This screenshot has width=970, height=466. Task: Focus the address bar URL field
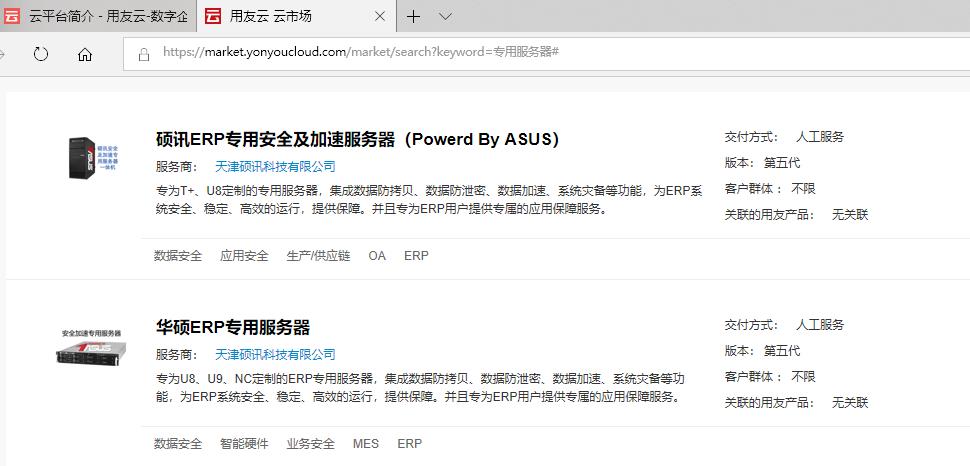pyautogui.click(x=547, y=54)
